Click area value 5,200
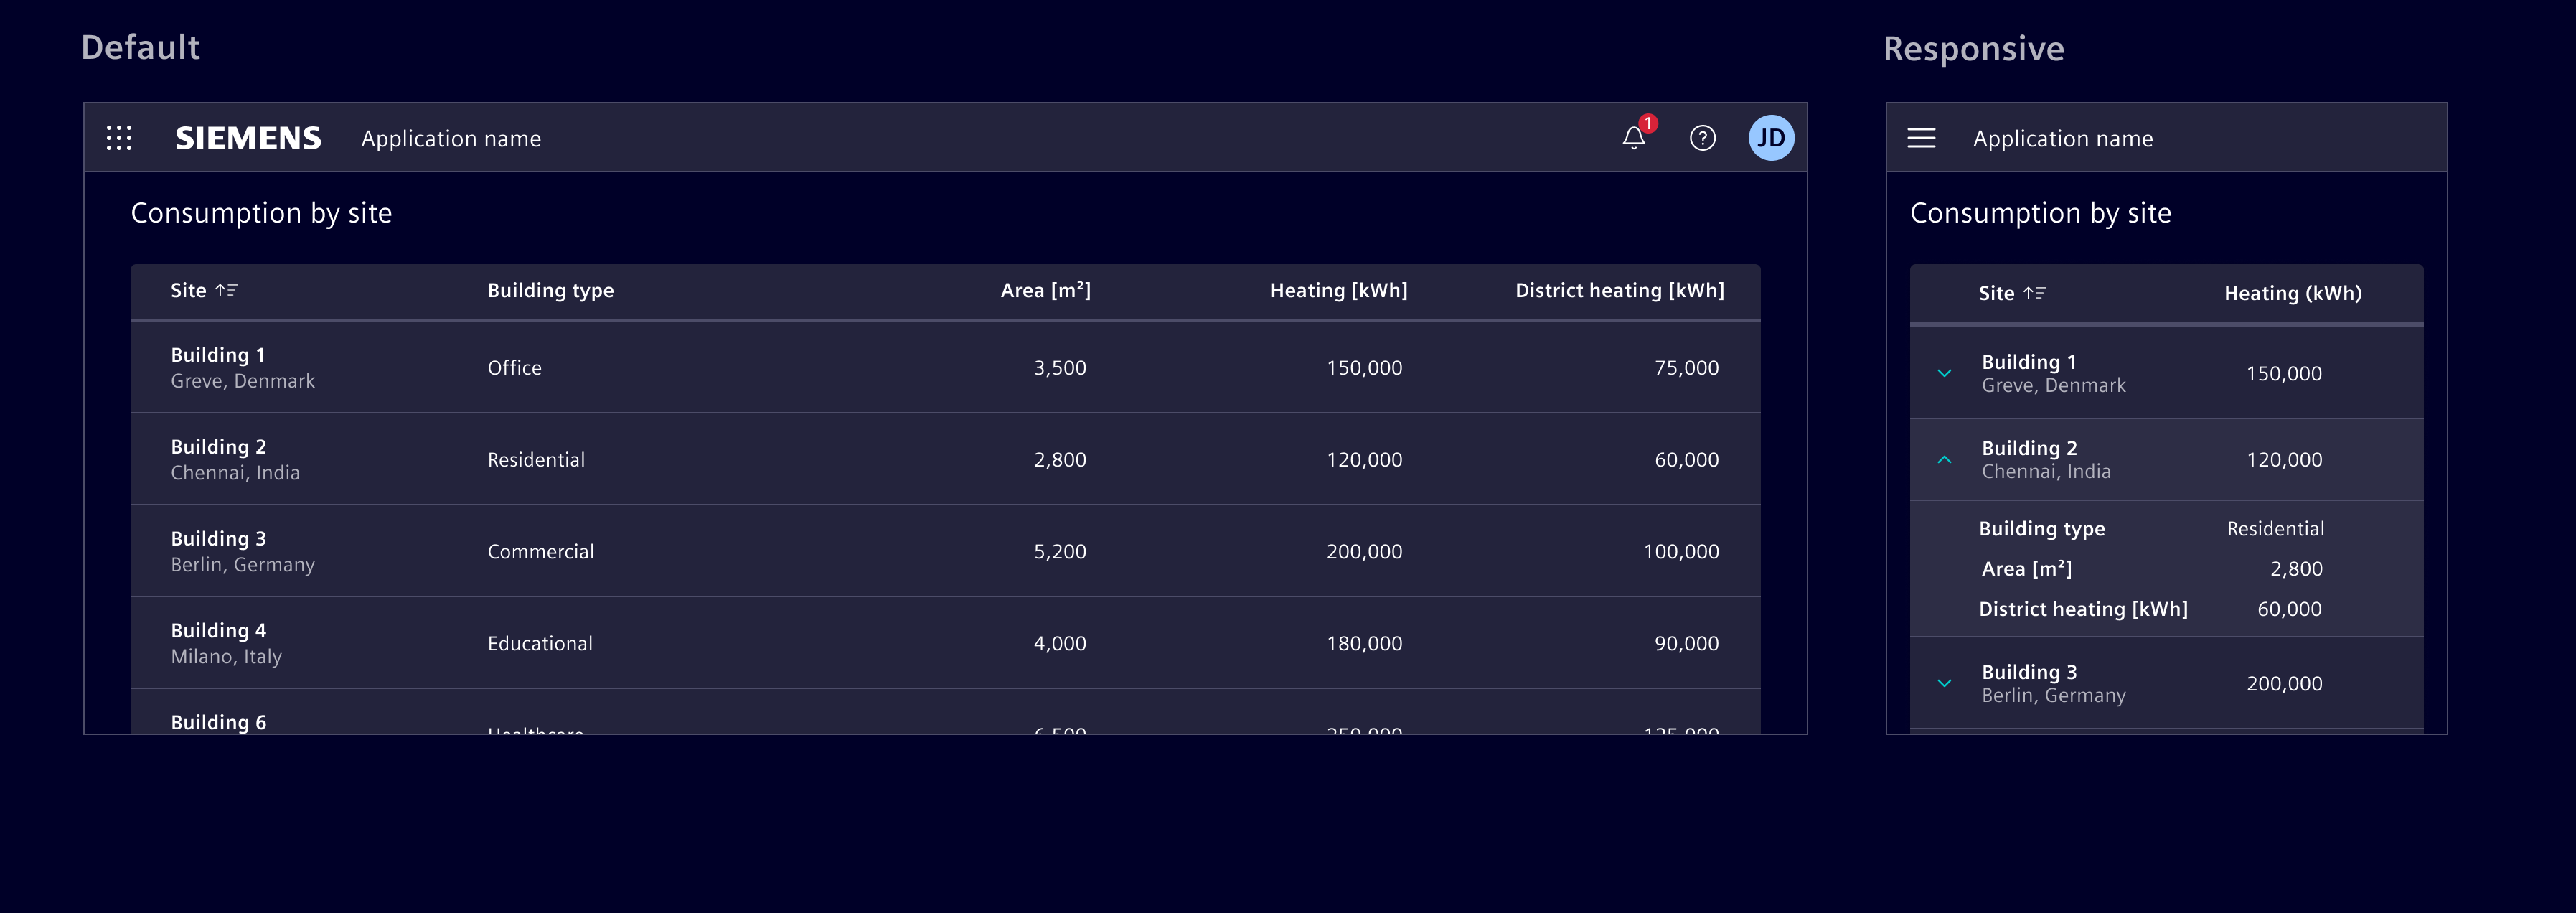This screenshot has width=2576, height=913. click(x=1060, y=552)
